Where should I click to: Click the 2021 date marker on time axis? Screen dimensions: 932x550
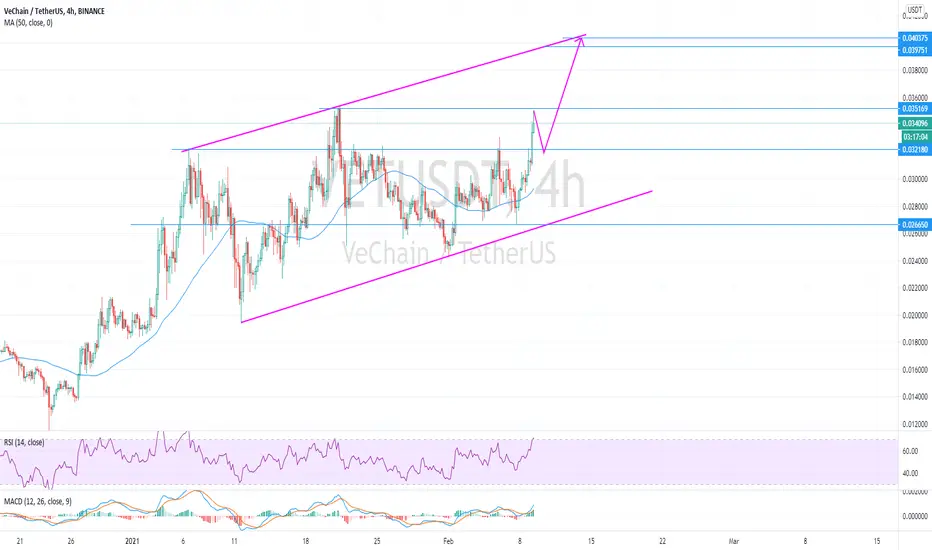(x=133, y=541)
